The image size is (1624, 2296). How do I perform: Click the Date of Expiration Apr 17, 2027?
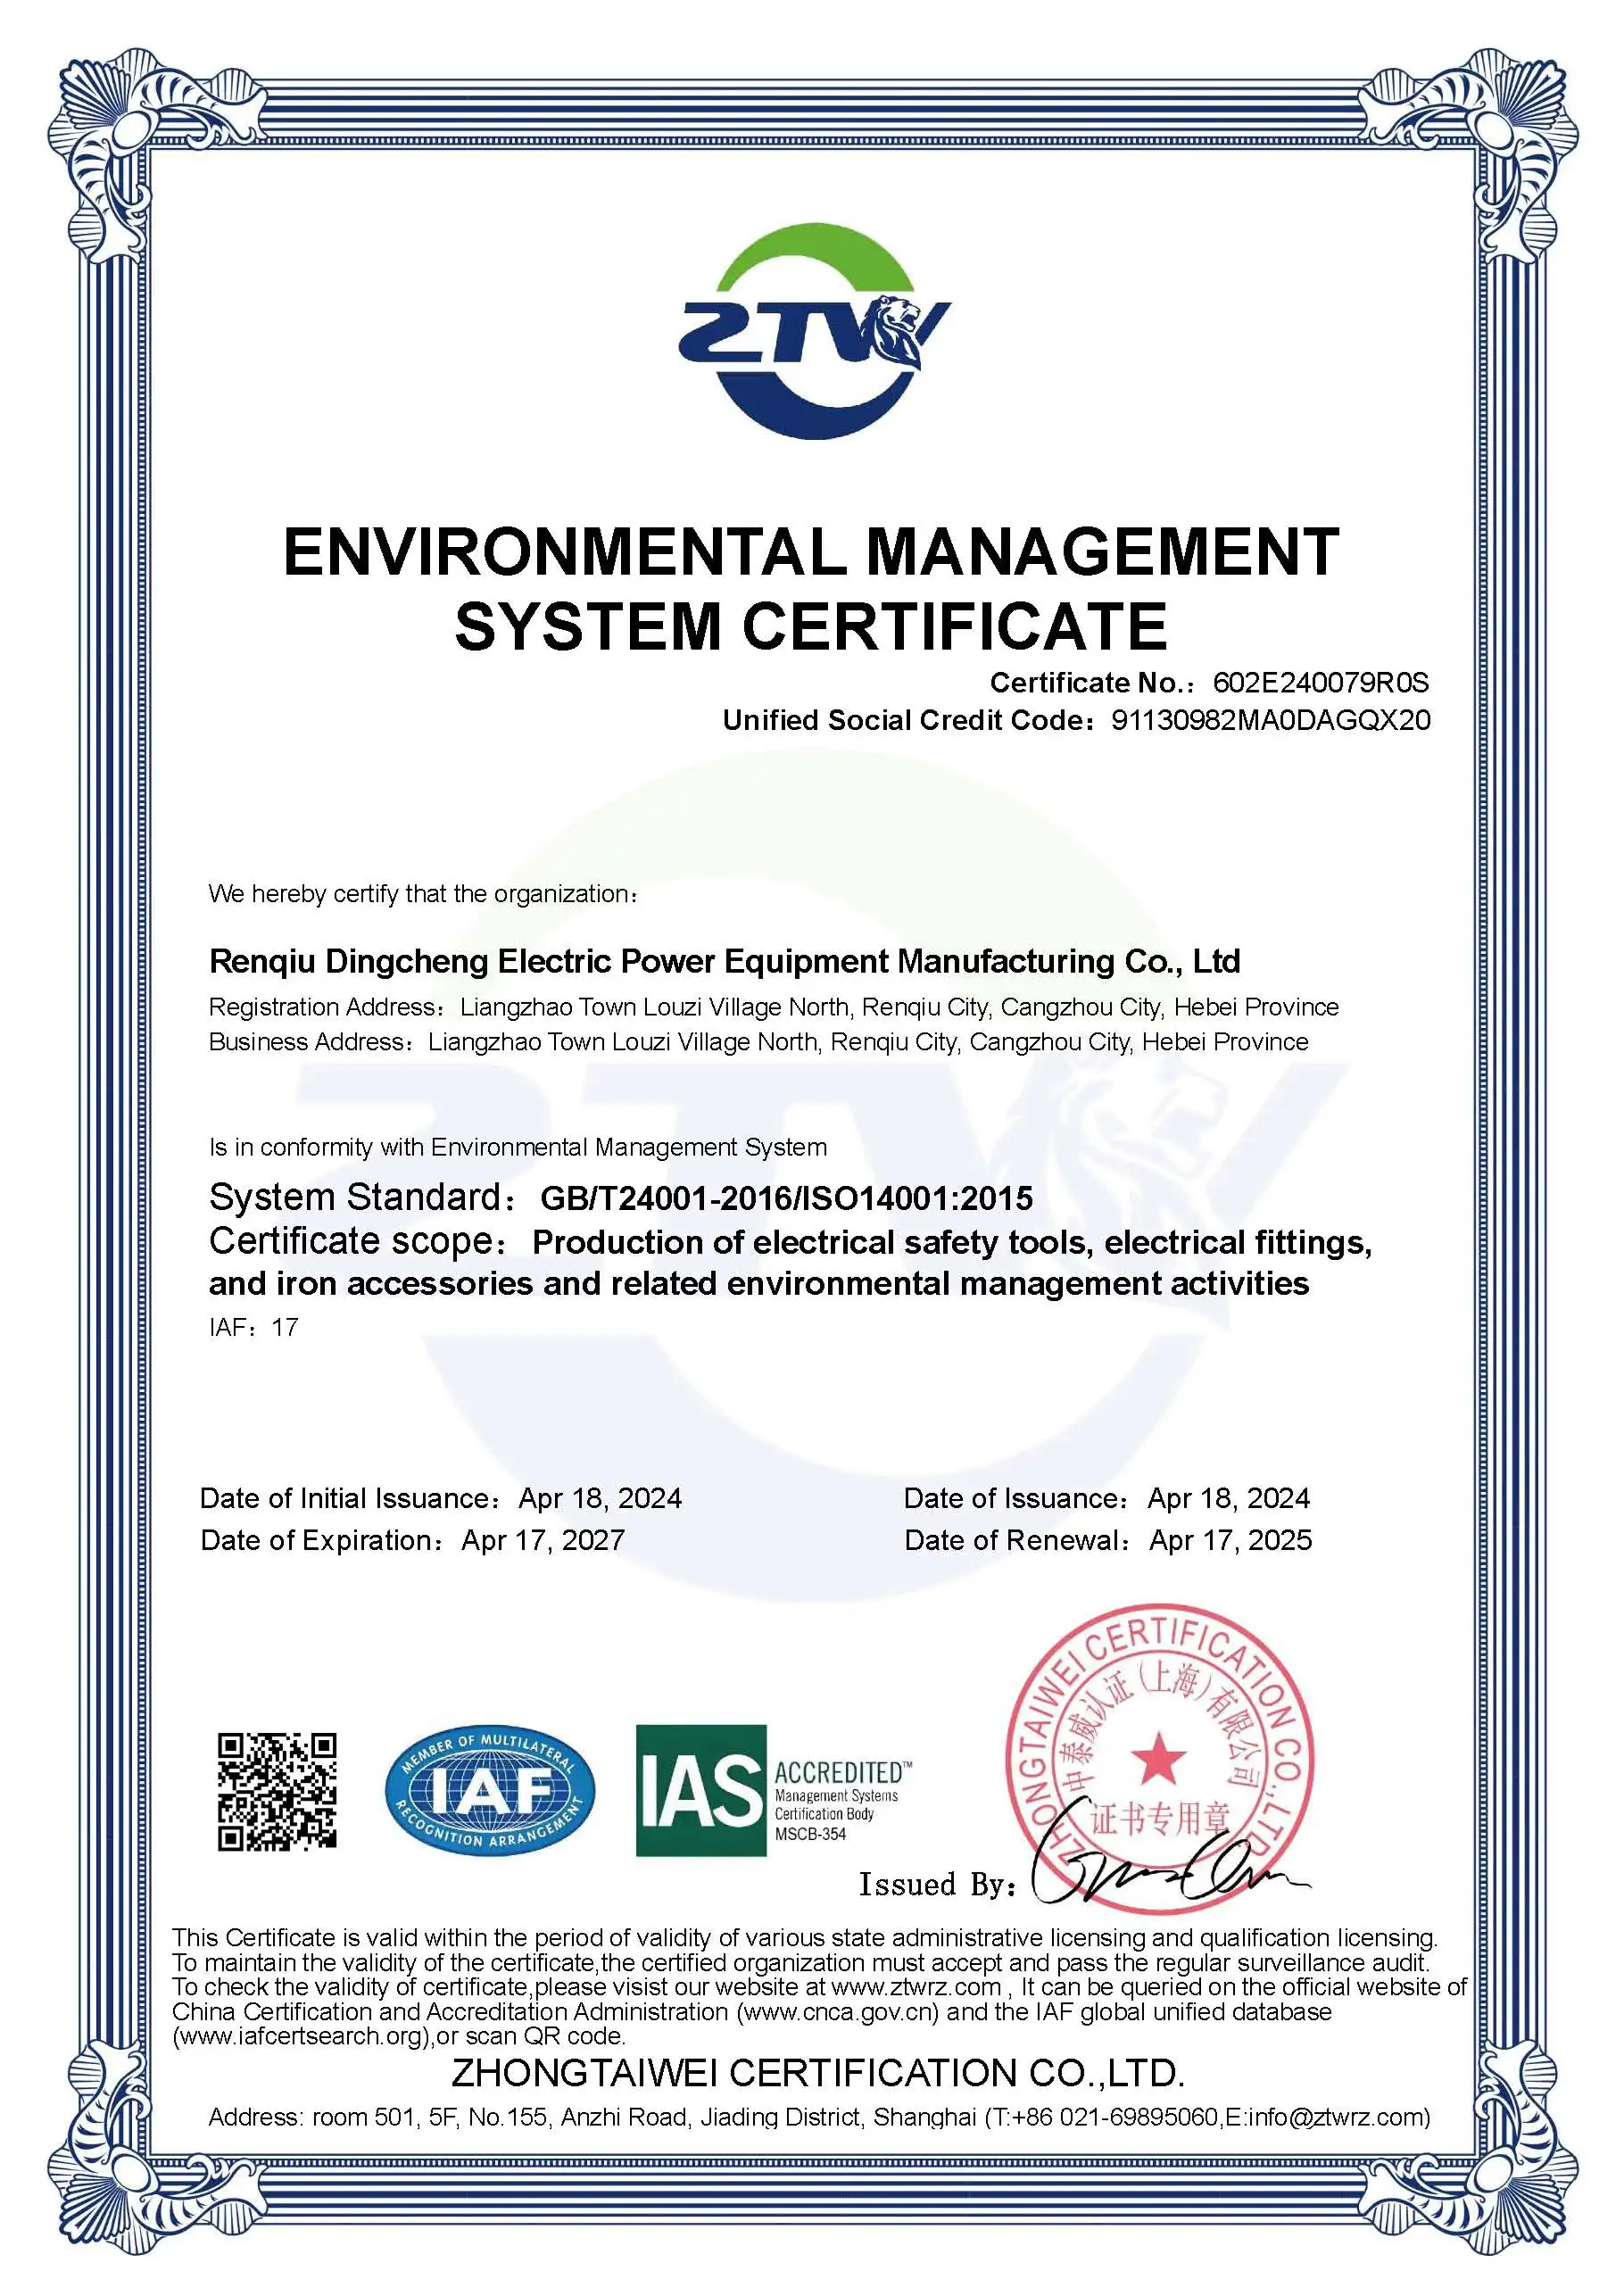[542, 1540]
